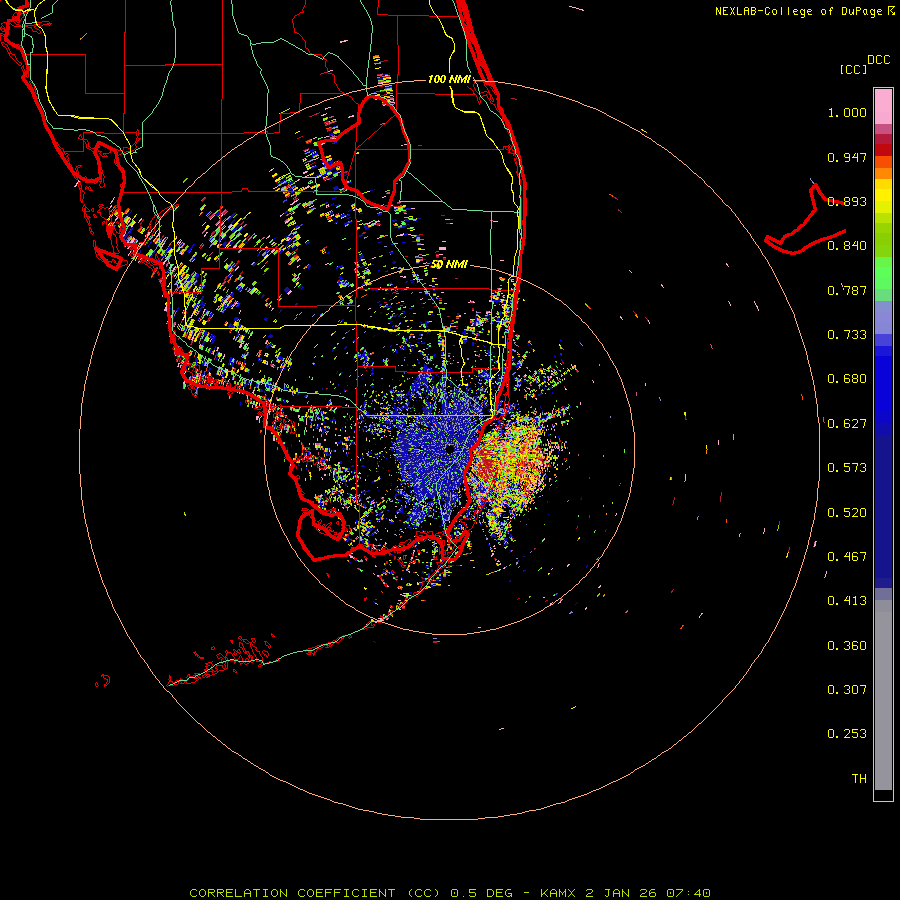900x900 pixels.
Task: Click the gray low-value colorbar segment
Action: tap(883, 695)
